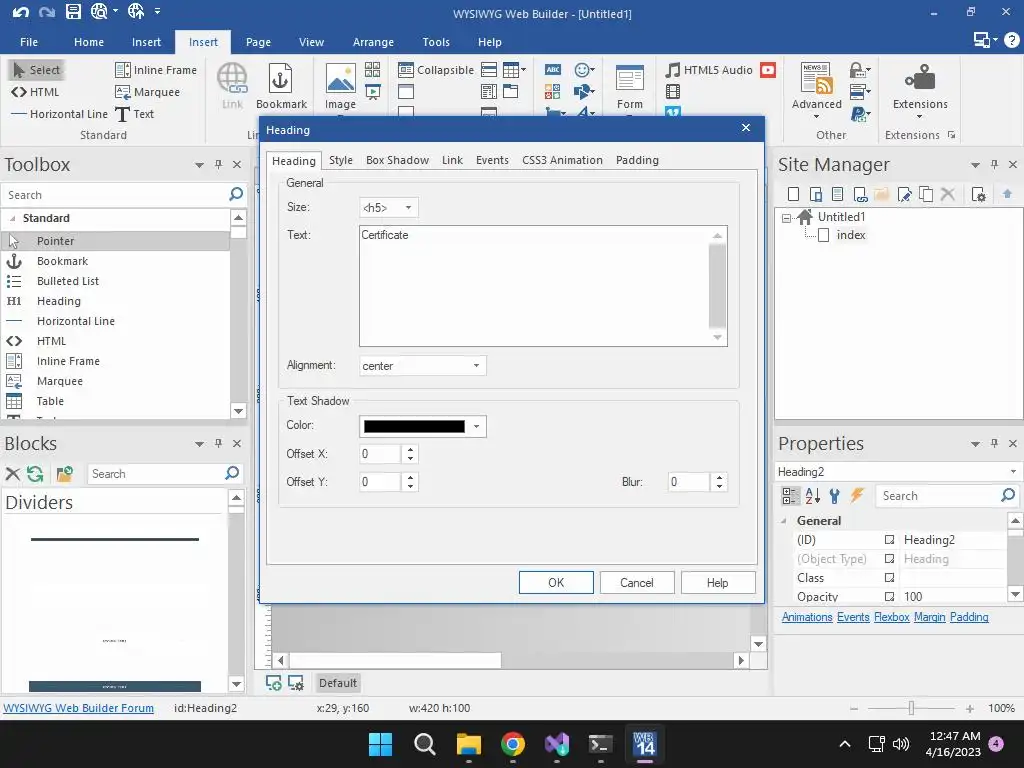Click the Windows Start button
This screenshot has width=1024, height=768.
coord(380,744)
